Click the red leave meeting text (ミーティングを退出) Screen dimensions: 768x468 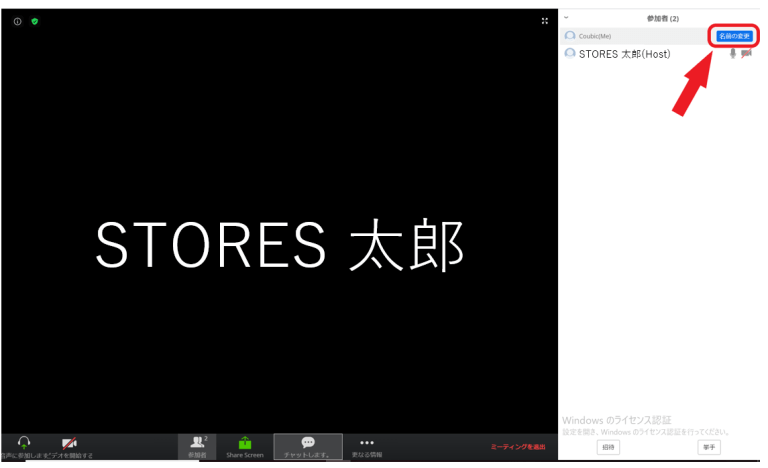(518, 446)
